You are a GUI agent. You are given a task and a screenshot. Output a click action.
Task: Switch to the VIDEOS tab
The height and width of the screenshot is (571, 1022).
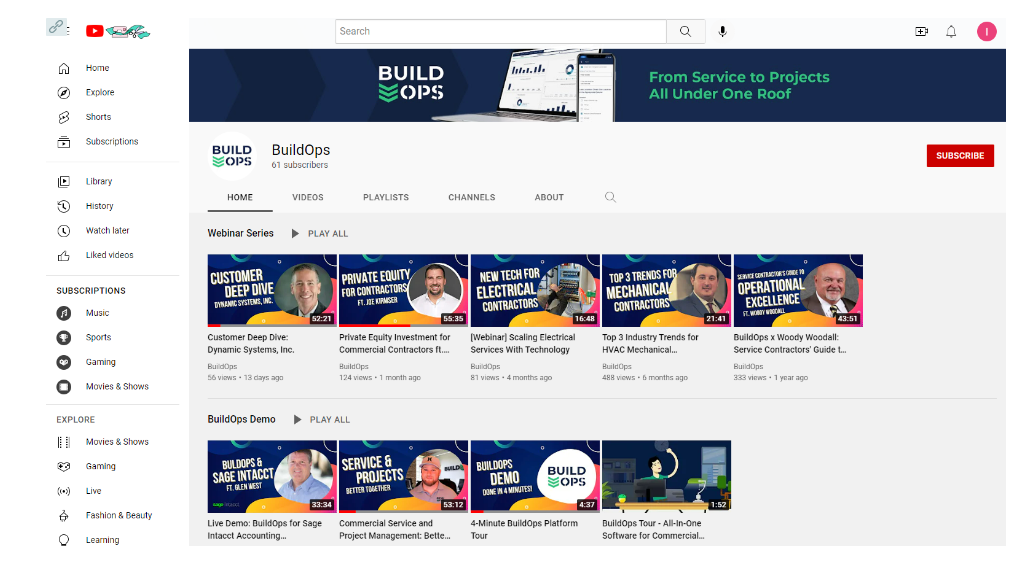pos(308,198)
